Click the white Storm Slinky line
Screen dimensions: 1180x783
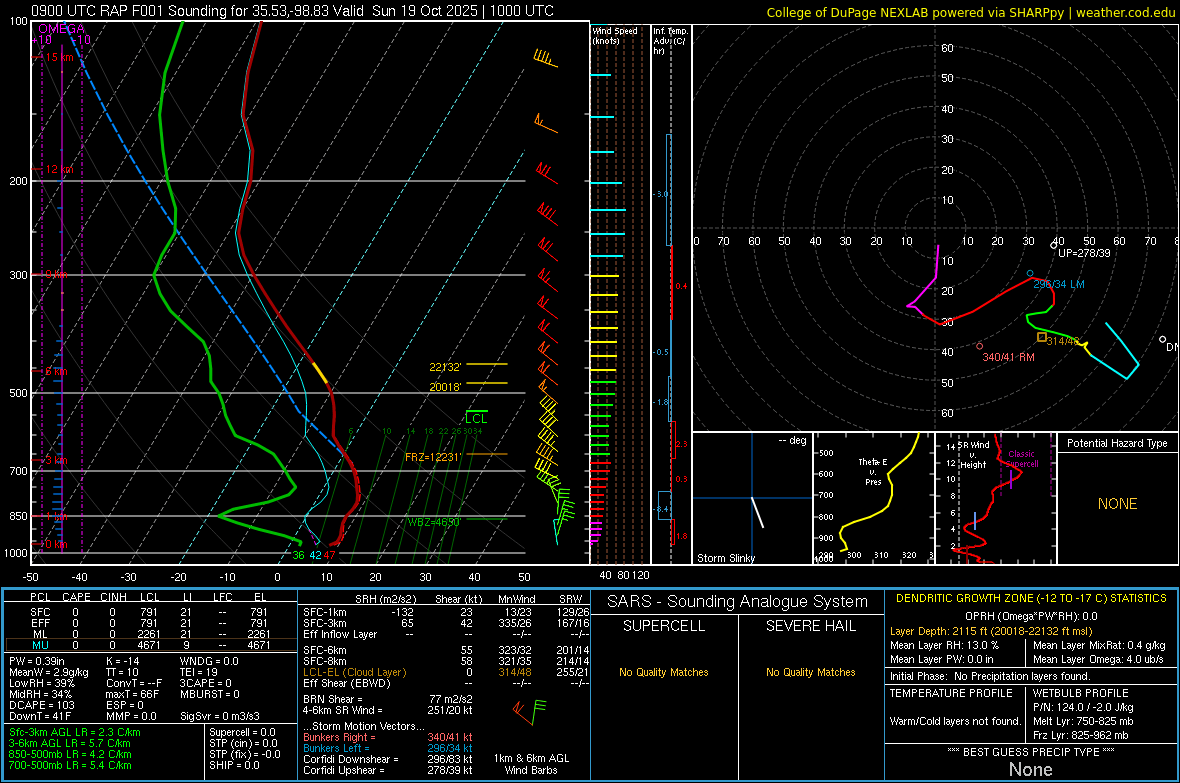click(x=758, y=512)
